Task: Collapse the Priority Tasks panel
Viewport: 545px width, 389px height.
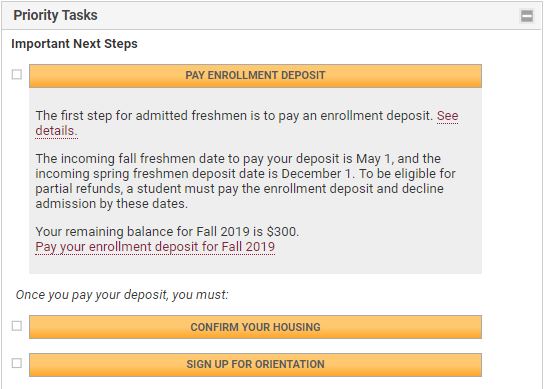Action: pyautogui.click(x=527, y=16)
